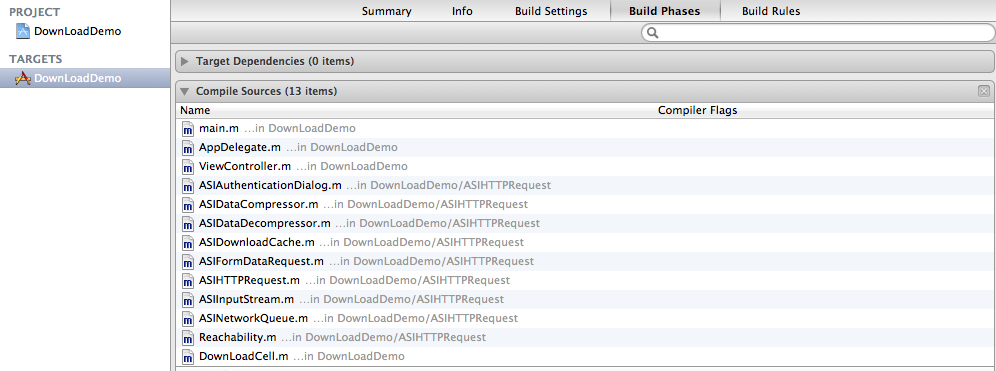Select the DownLoadCell.m row
Viewport: 996px width, 371px height.
point(584,356)
